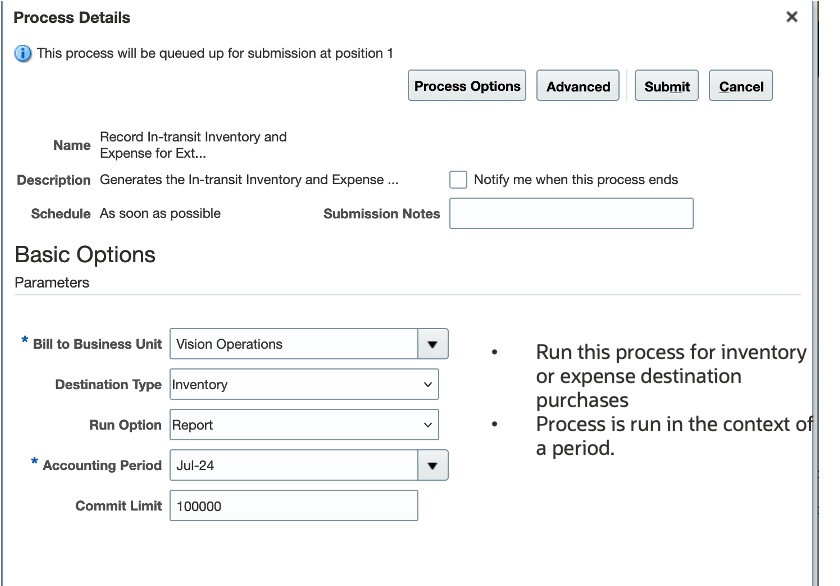Click the truncated Description text
The image size is (840, 586).
click(x=249, y=180)
